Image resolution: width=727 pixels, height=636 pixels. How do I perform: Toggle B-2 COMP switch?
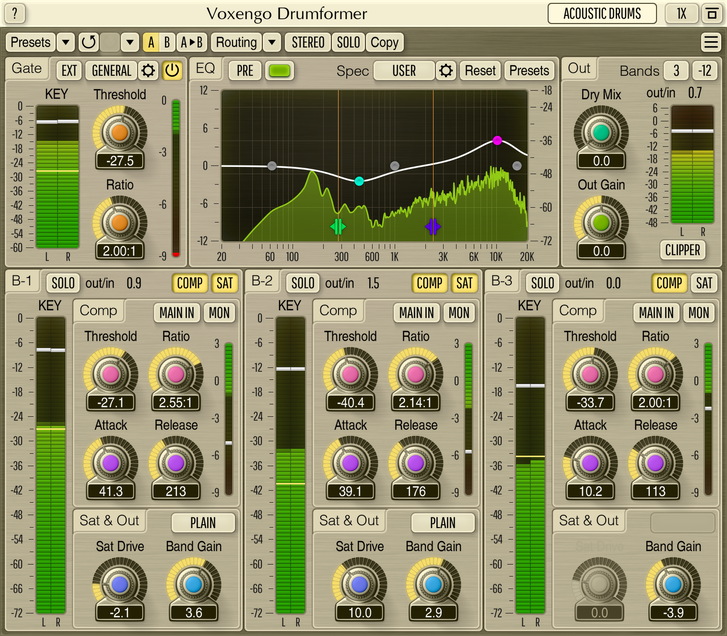[429, 283]
